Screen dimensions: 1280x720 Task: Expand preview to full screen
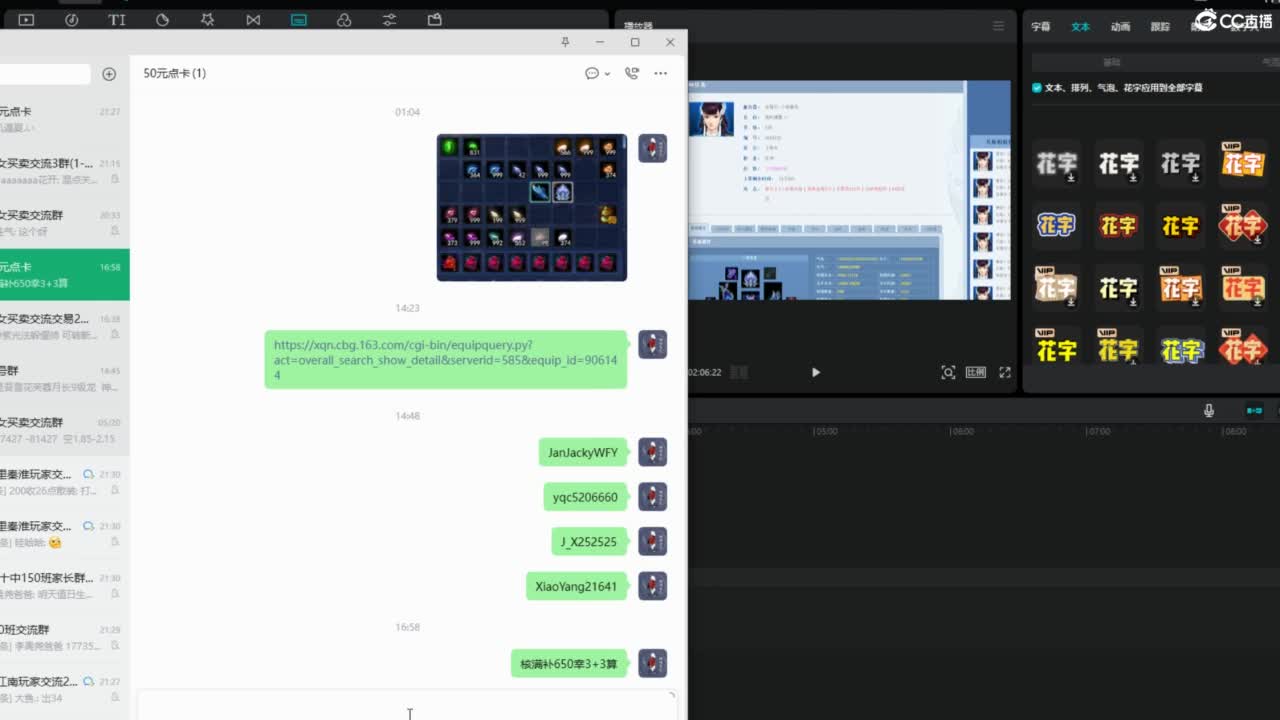[1005, 372]
